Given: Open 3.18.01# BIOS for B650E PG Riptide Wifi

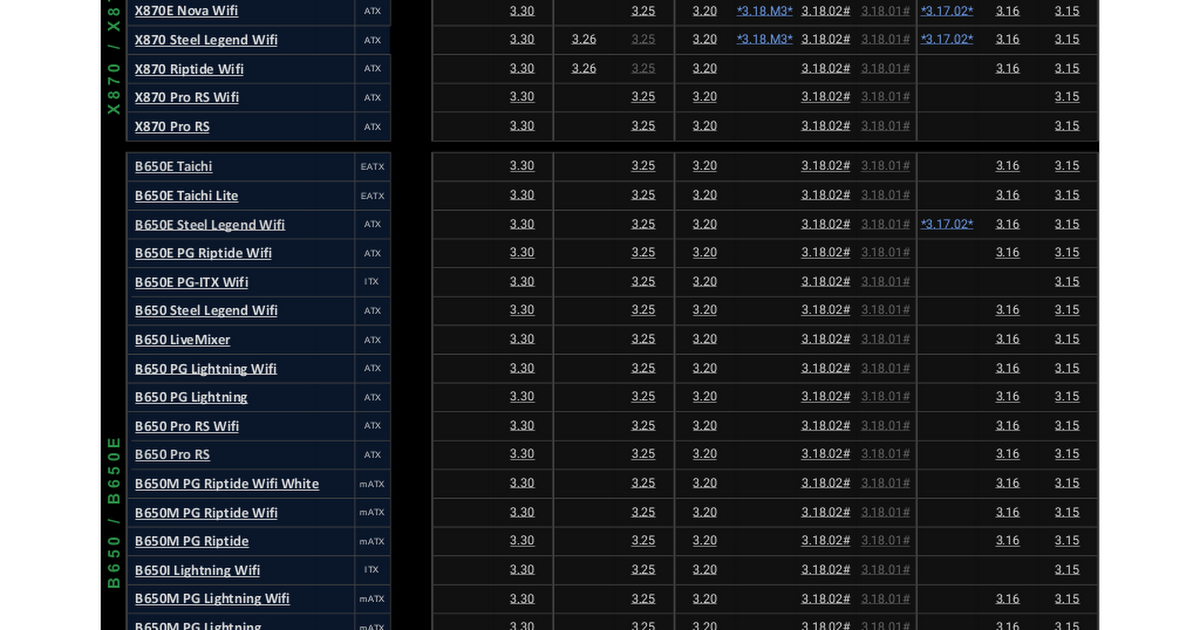Looking at the screenshot, I should tap(886, 253).
